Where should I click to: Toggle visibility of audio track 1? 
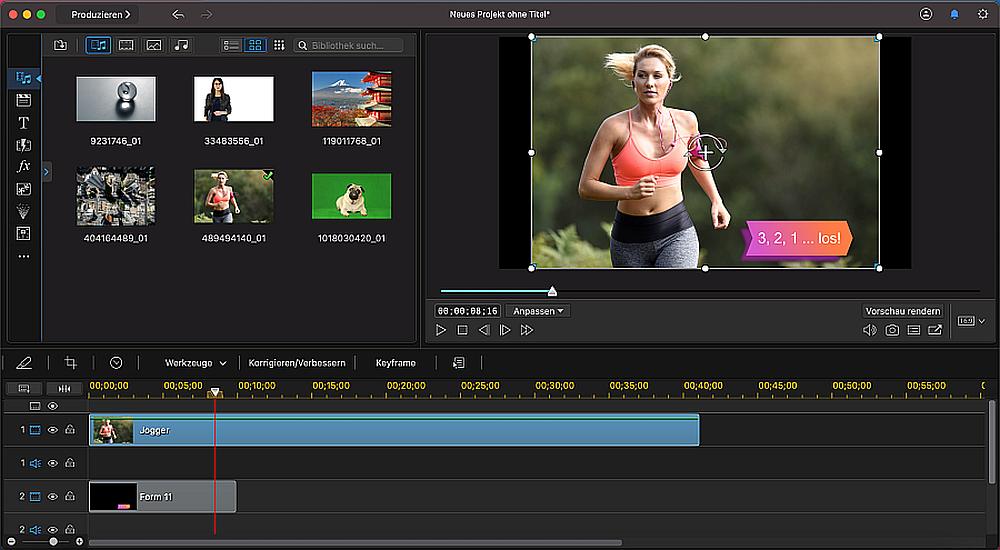53,464
